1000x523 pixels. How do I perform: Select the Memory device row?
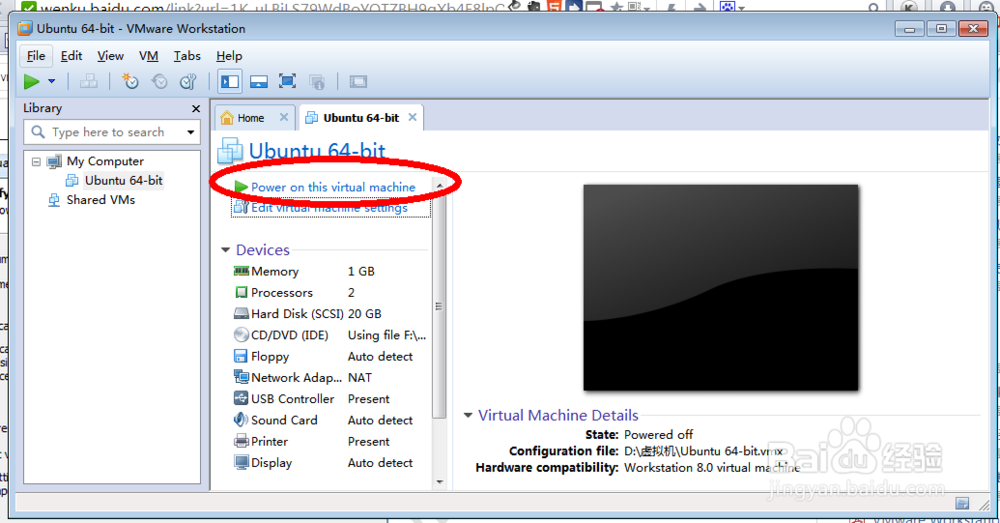330,272
